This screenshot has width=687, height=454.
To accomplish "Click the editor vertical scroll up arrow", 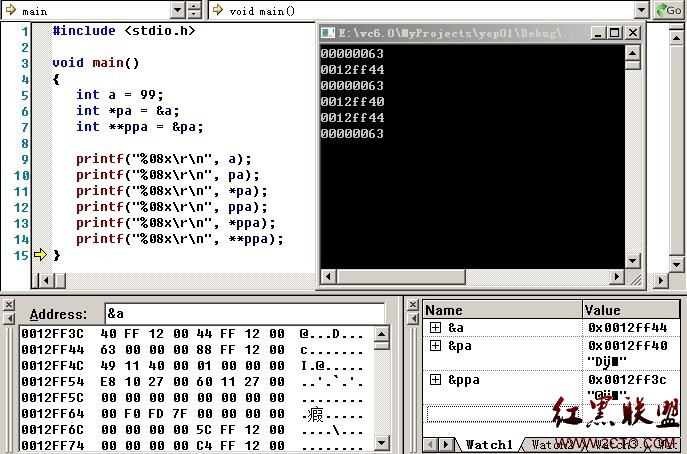I will (x=676, y=39).
